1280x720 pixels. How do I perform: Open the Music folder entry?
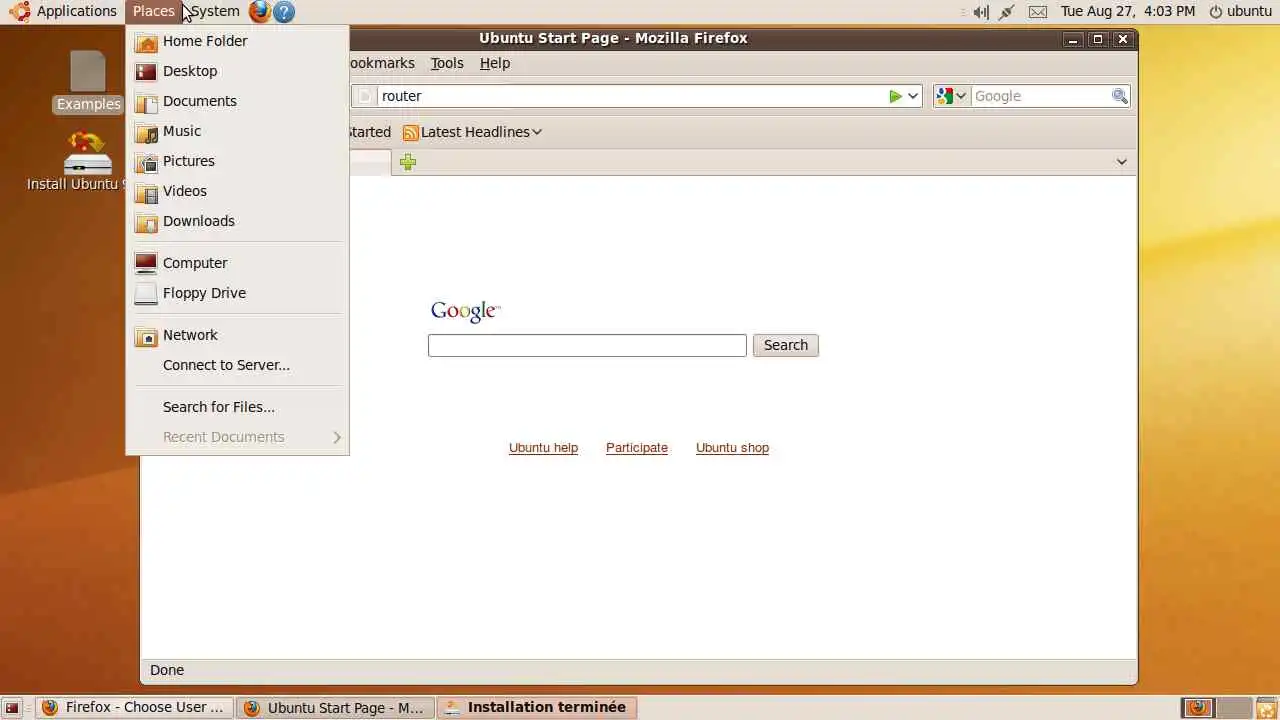(x=237, y=131)
